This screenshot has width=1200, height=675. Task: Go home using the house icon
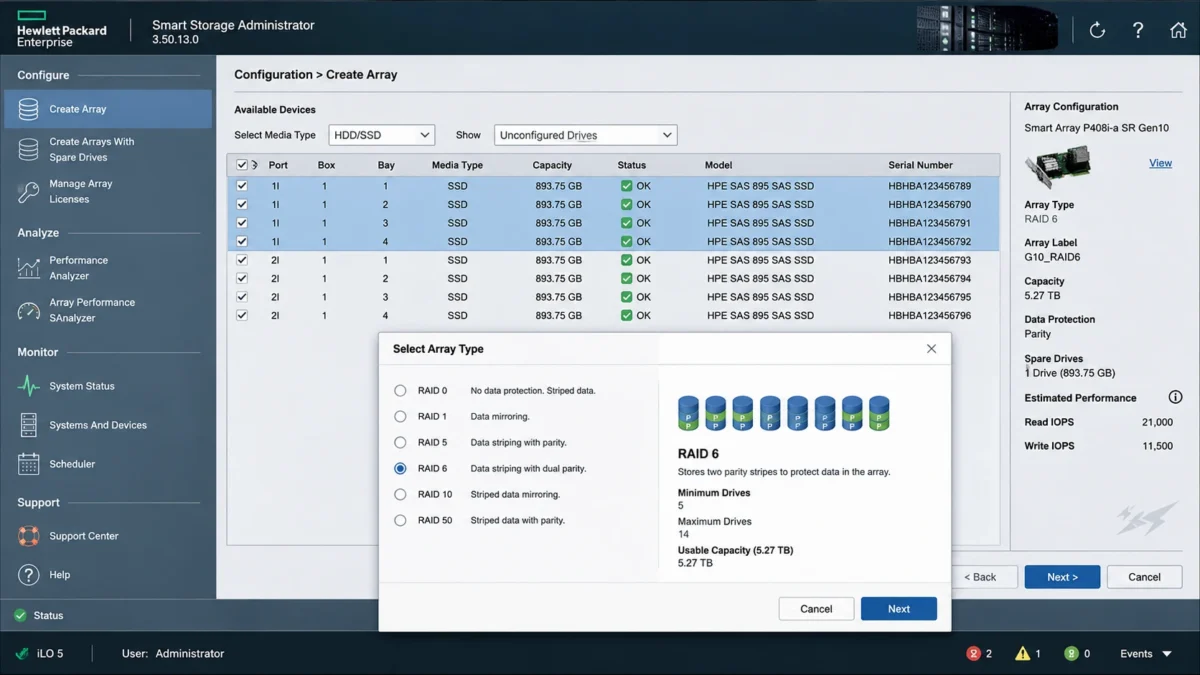[1178, 30]
